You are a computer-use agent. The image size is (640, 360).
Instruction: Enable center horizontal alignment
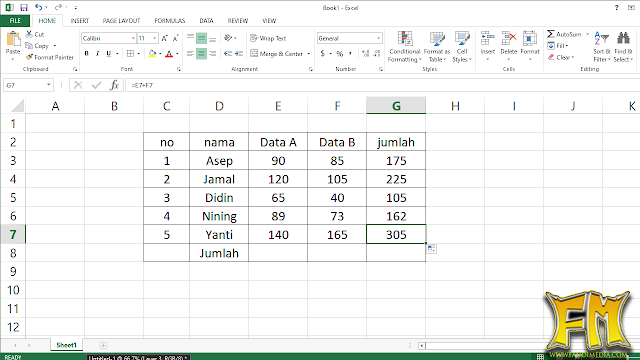tap(201, 53)
